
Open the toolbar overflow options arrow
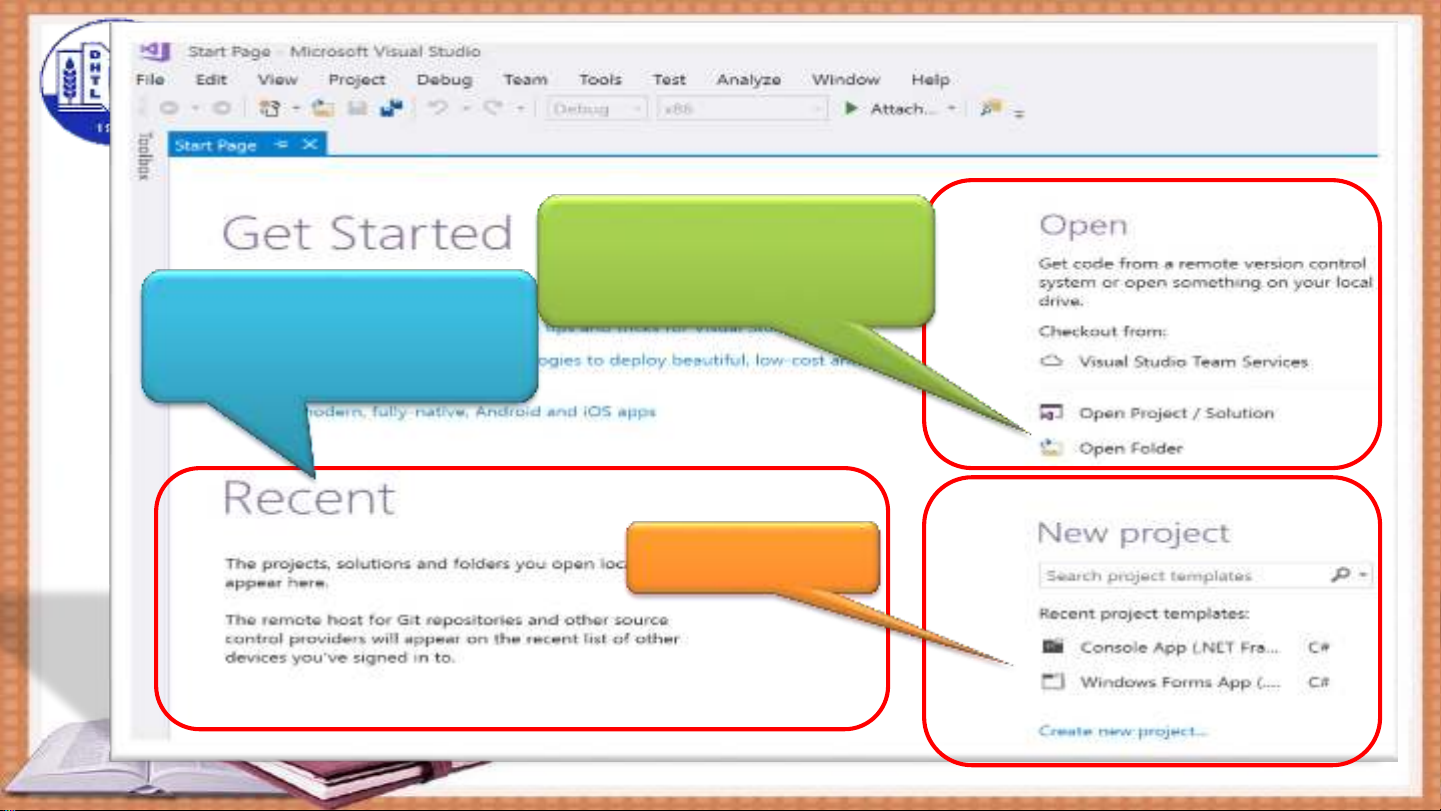coord(1020,114)
